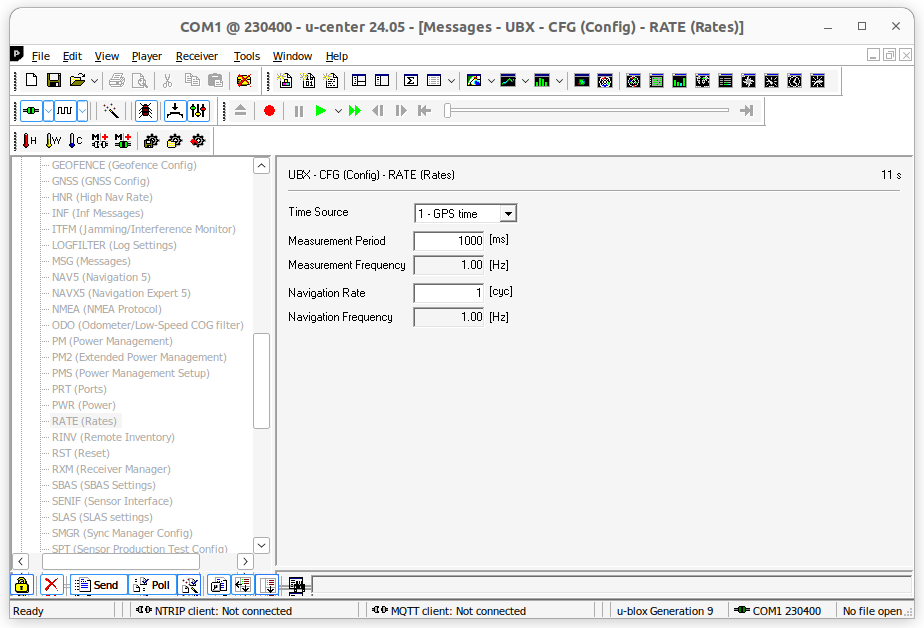Click the Save icon in toolbar
Viewport: 924px width, 628px height.
54,80
